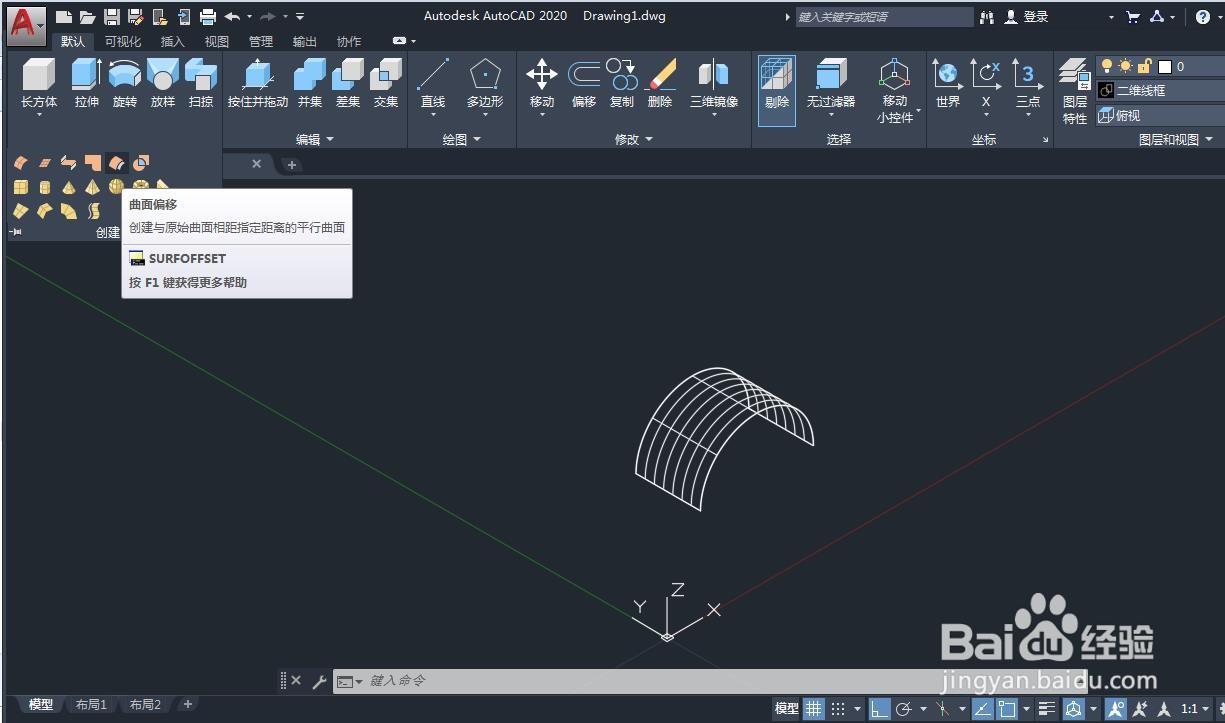1225x723 pixels.
Task: Open Autodesk App Store cart icon
Action: click(1132, 17)
